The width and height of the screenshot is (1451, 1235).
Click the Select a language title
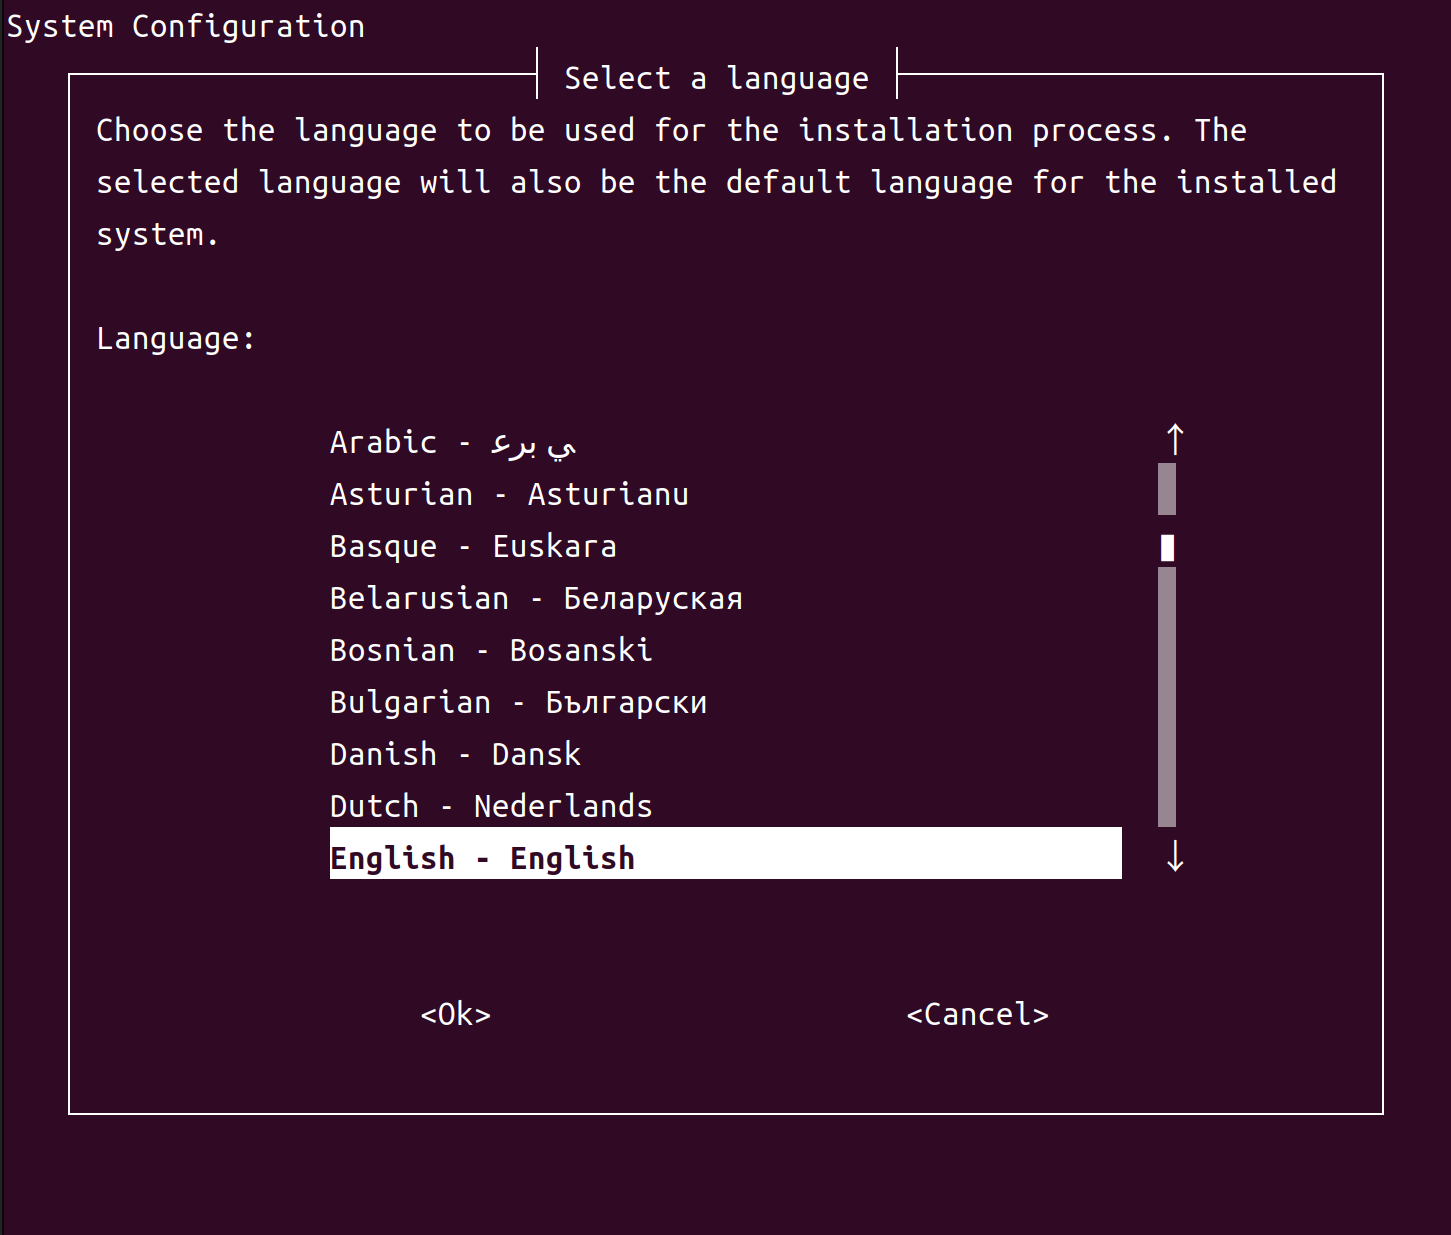[716, 77]
